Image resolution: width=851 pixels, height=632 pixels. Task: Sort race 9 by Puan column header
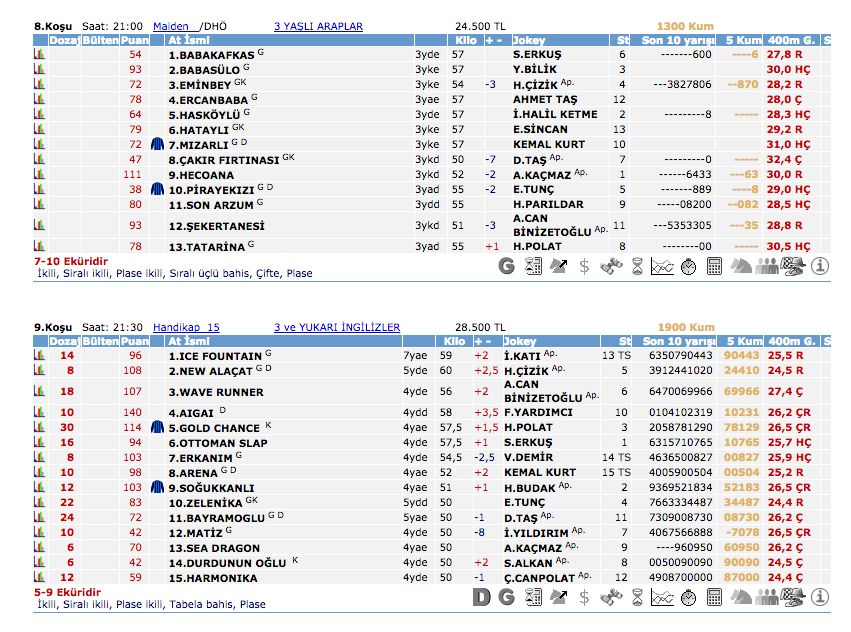[134, 341]
